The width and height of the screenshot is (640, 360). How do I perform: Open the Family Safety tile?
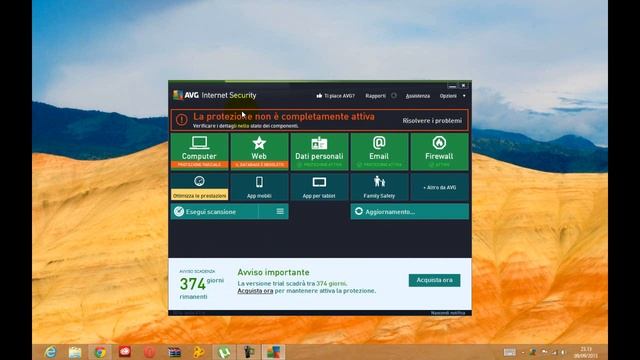click(x=379, y=187)
